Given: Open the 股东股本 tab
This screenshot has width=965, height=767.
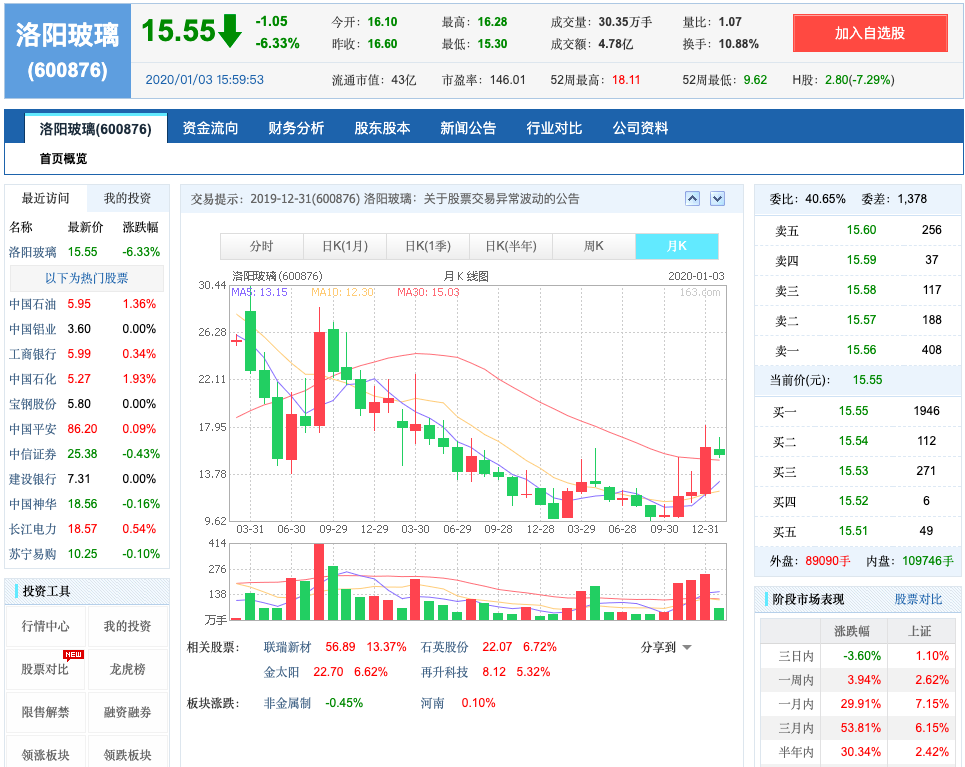Looking at the screenshot, I should [382, 128].
